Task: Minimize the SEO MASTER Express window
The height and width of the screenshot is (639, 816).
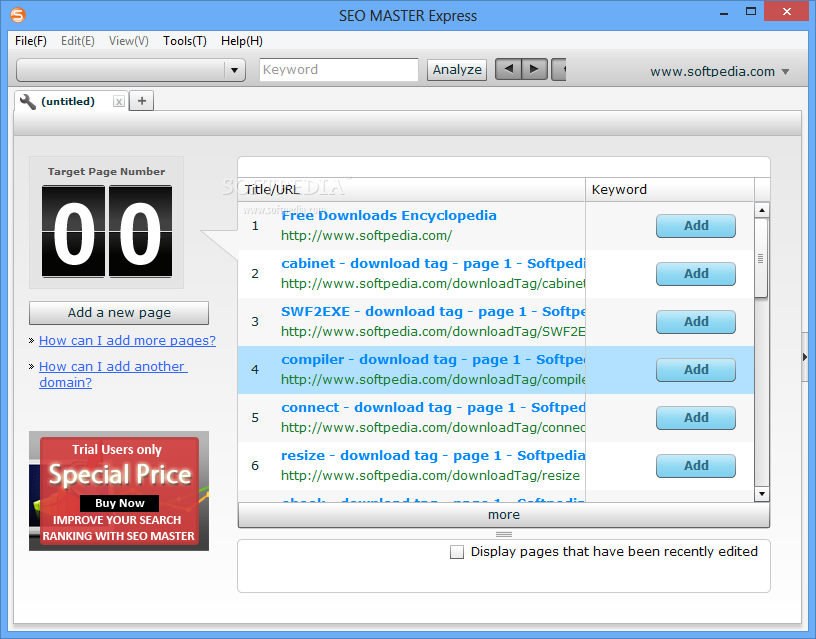Action: click(x=724, y=12)
